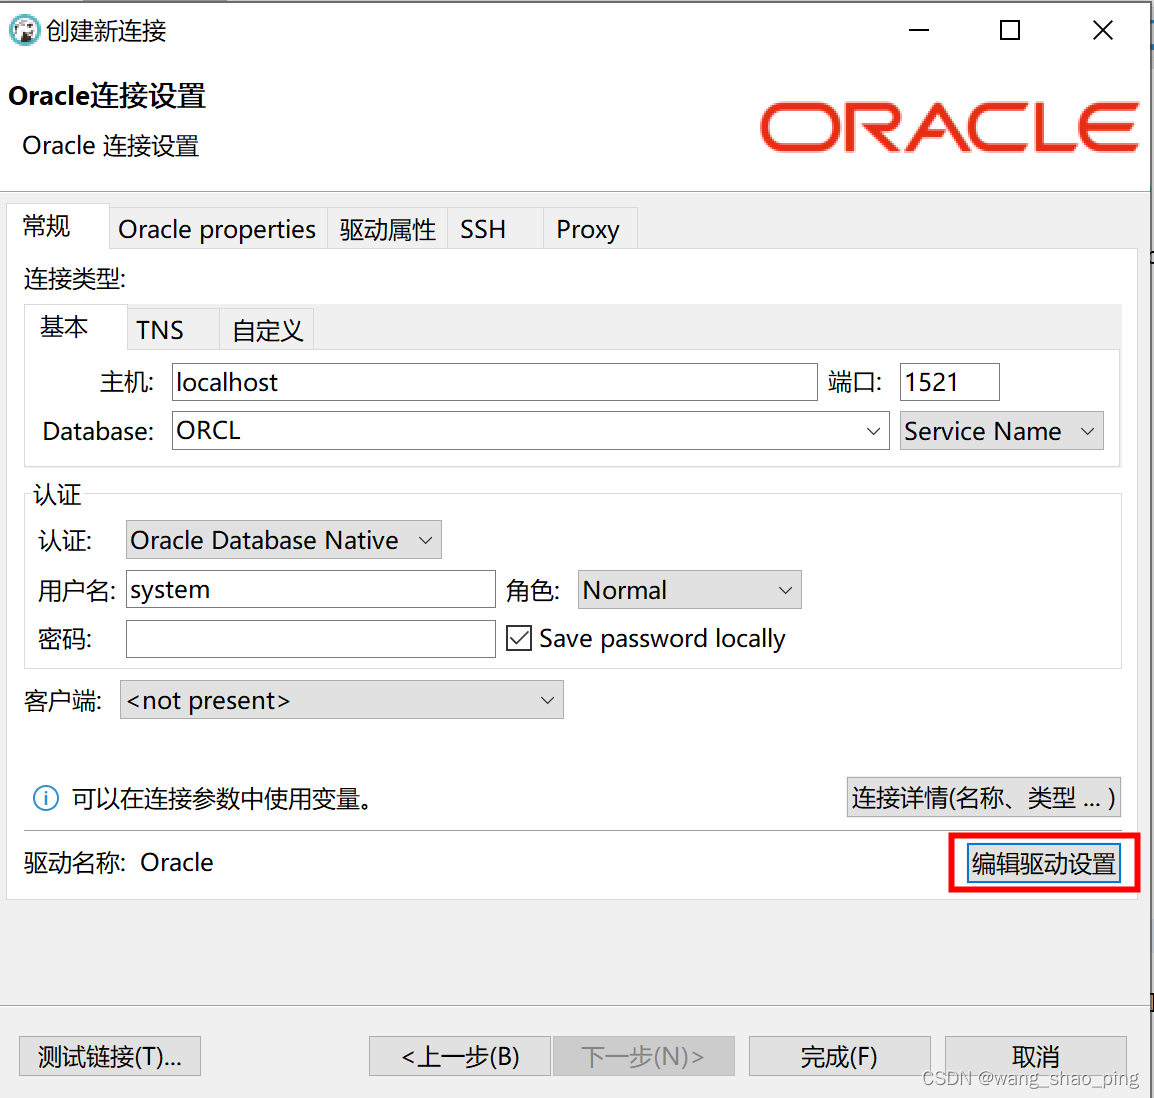Close the 创建新连接 dialog
This screenshot has height=1098, width=1154.
tap(1102, 30)
